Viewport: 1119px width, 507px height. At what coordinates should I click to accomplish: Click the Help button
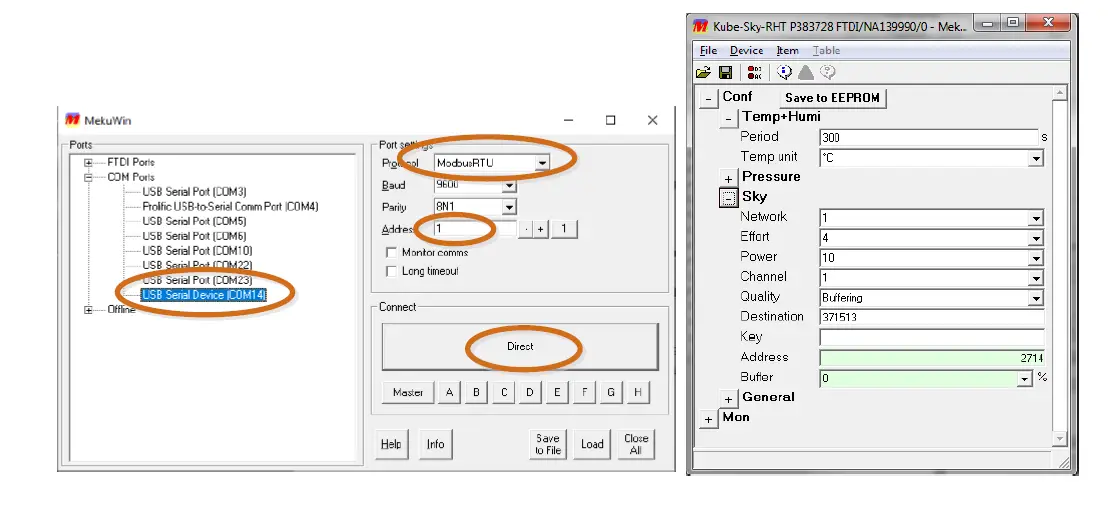[390, 444]
